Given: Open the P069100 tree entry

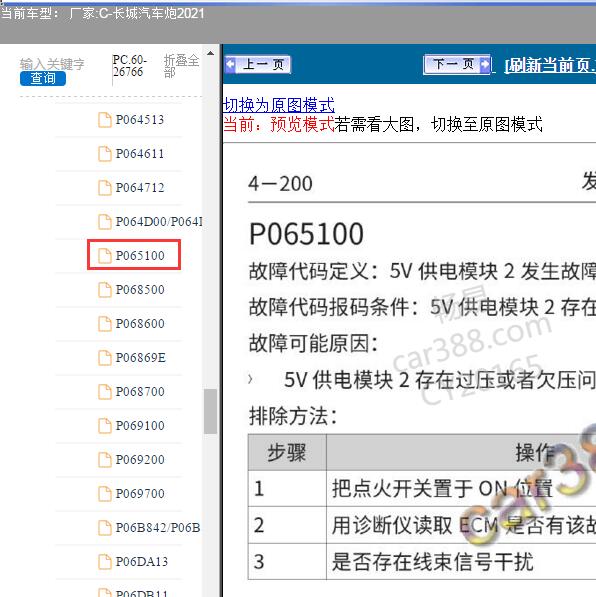Looking at the screenshot, I should click(140, 426).
